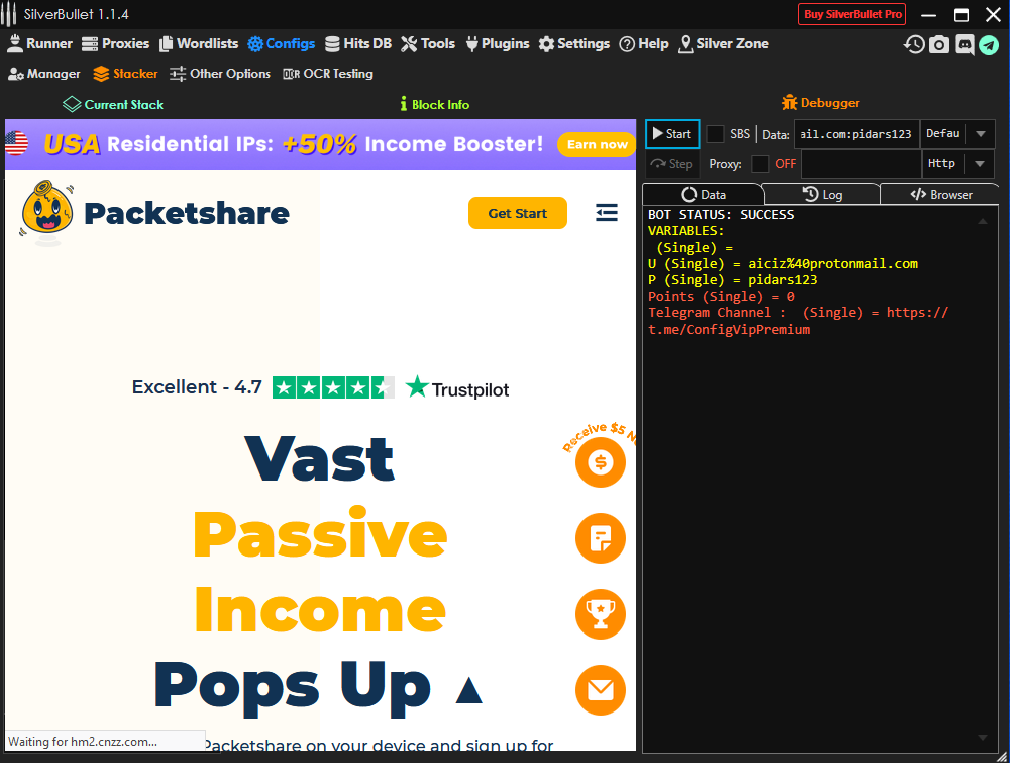Open the Discord icon
Screen dimensions: 1010x763
coord(964,44)
